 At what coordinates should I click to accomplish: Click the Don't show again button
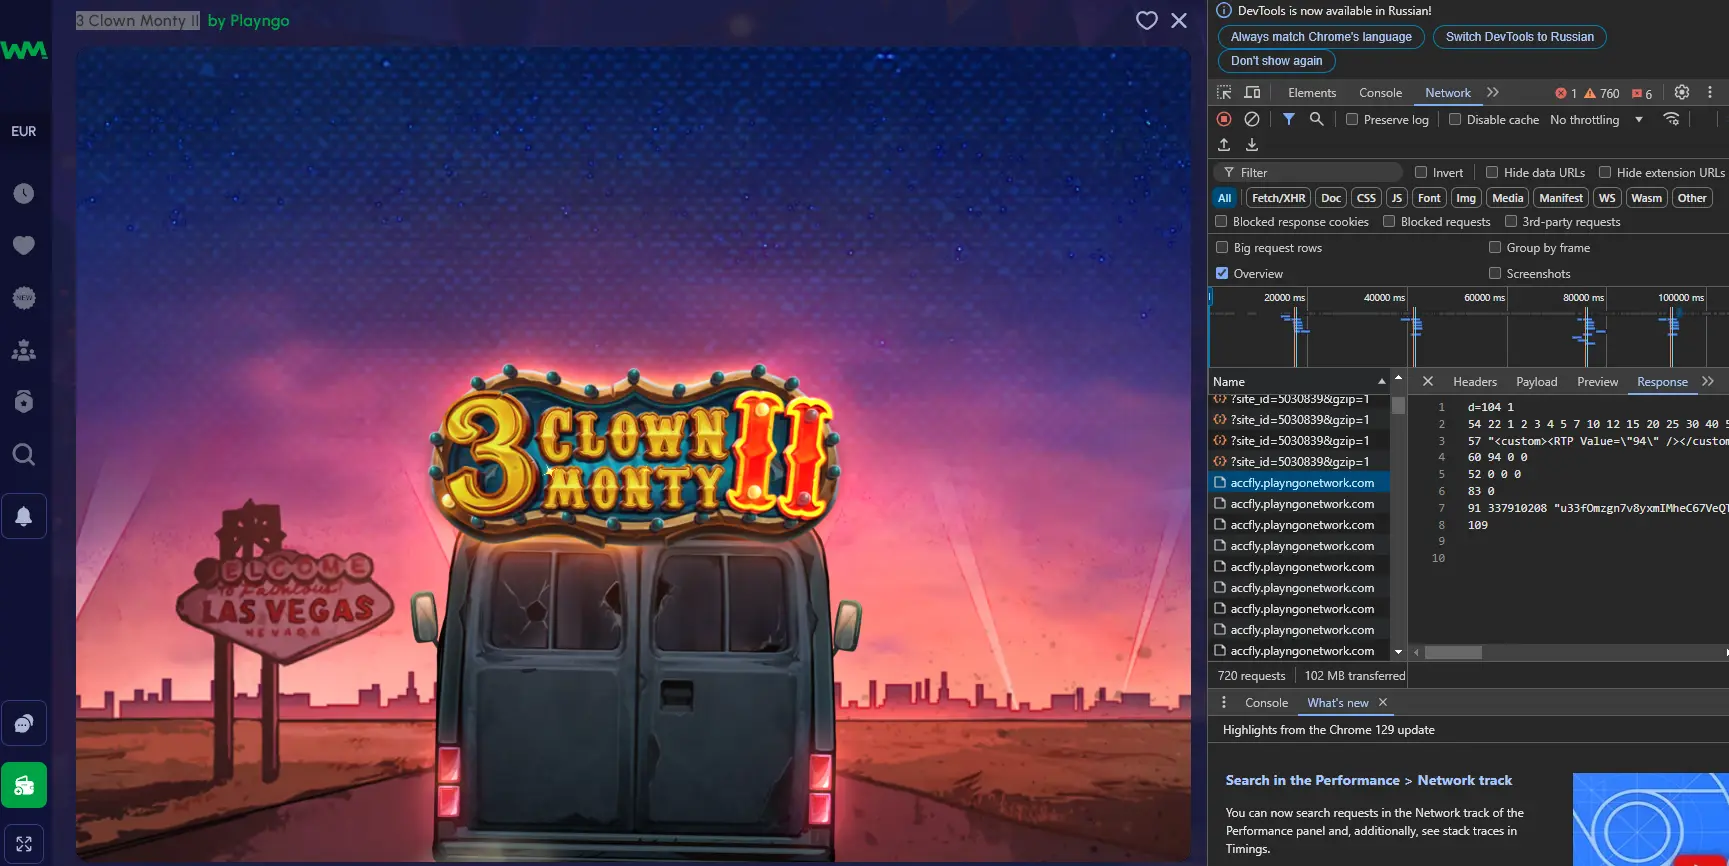coord(1276,61)
